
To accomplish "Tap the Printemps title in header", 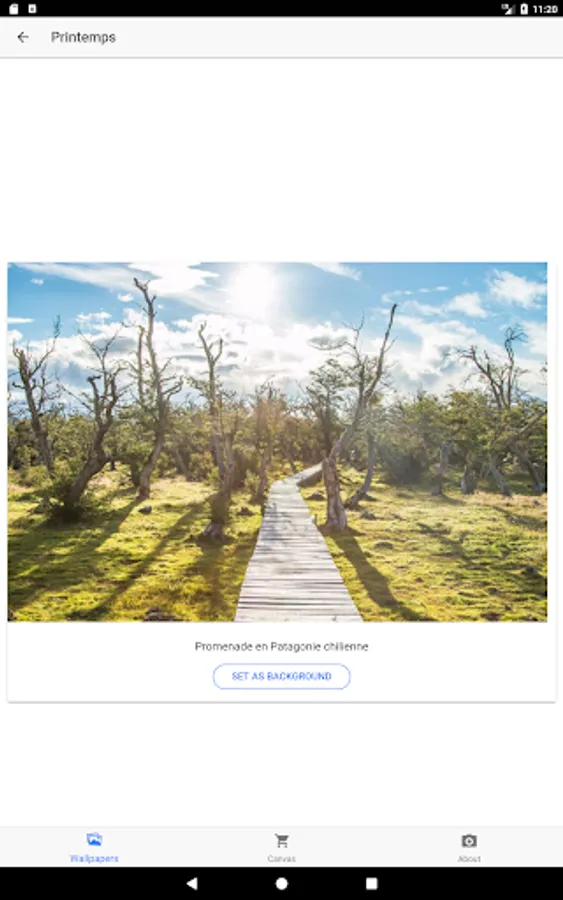I will pos(83,37).
